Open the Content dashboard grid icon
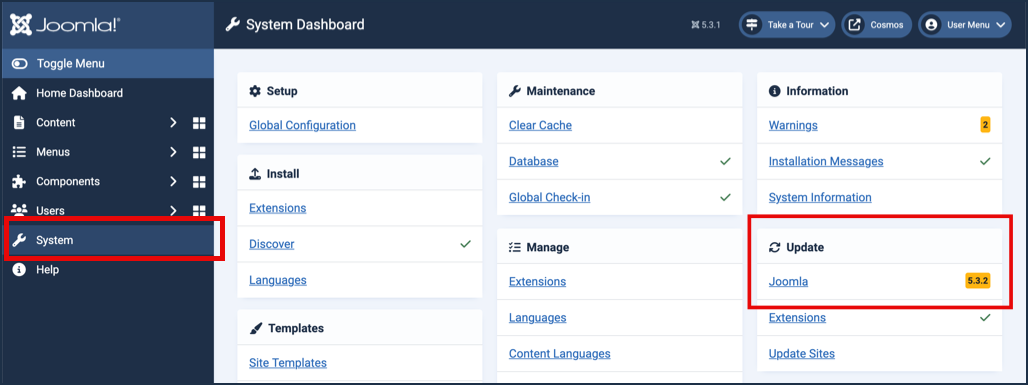Viewport: 1028px width, 385px height. pos(199,123)
